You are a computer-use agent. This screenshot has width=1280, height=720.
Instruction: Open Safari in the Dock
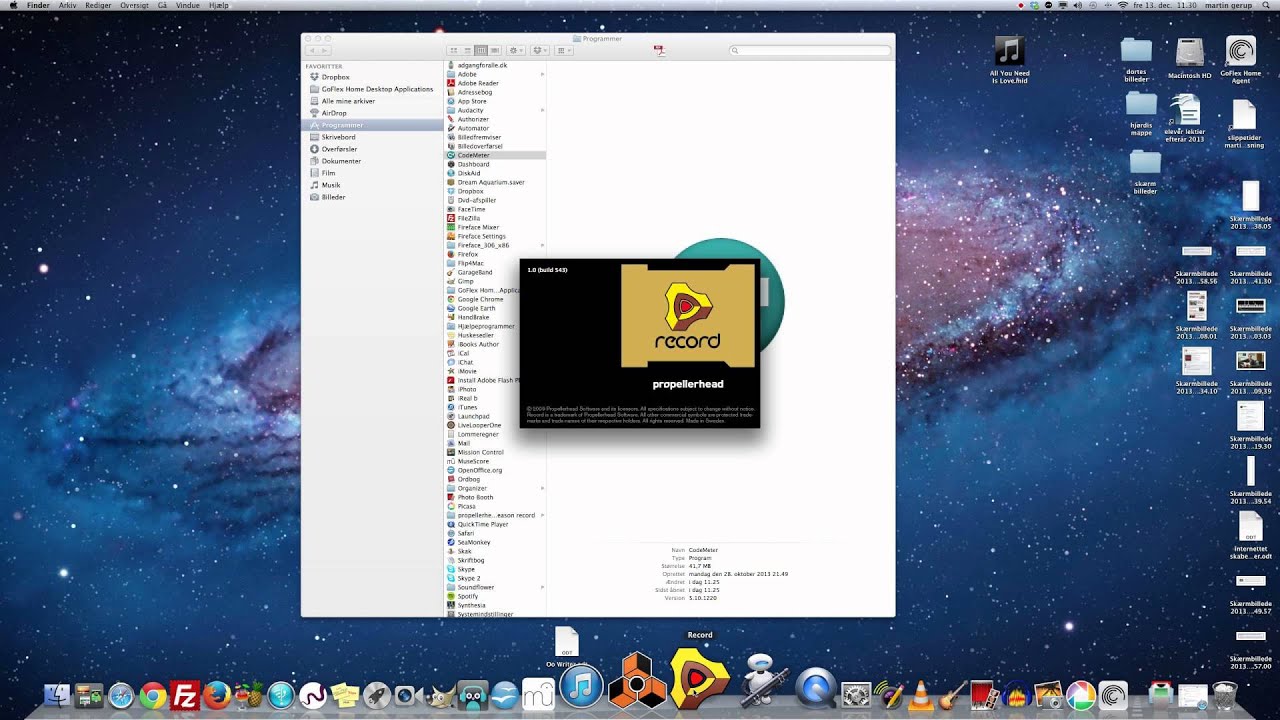121,696
